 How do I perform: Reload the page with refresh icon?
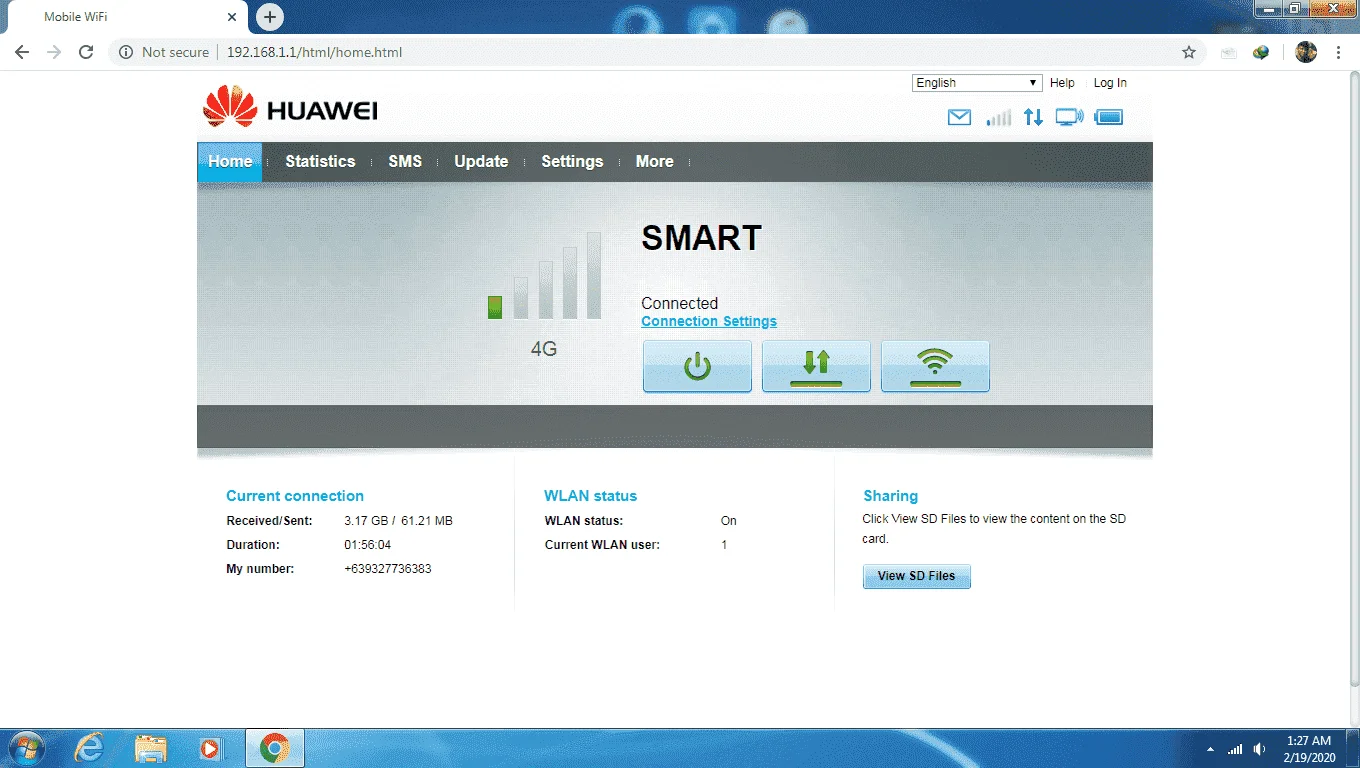click(86, 52)
